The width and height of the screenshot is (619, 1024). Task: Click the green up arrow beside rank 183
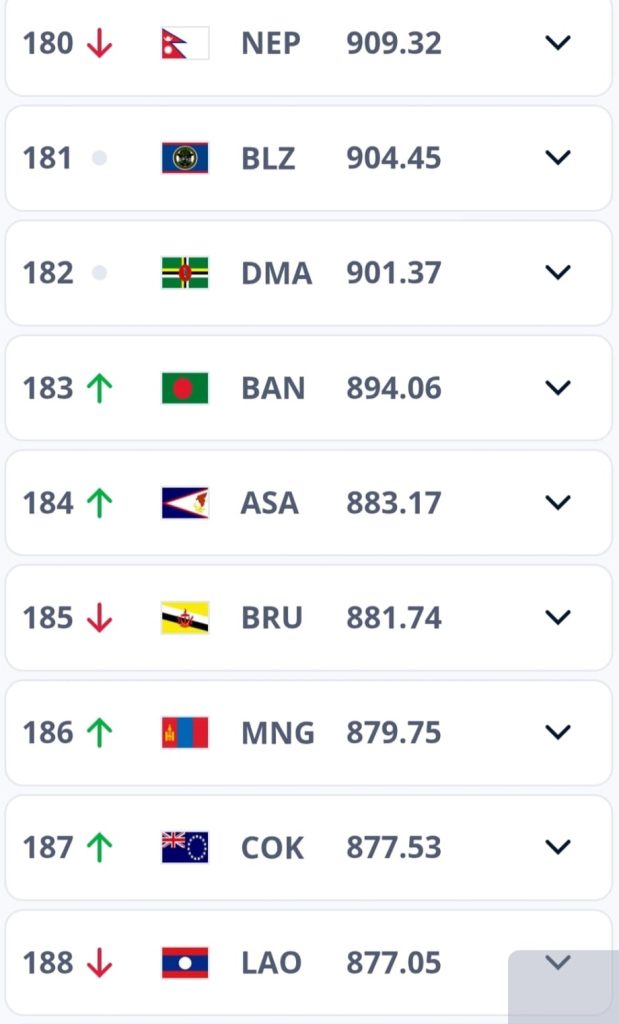pos(99,389)
